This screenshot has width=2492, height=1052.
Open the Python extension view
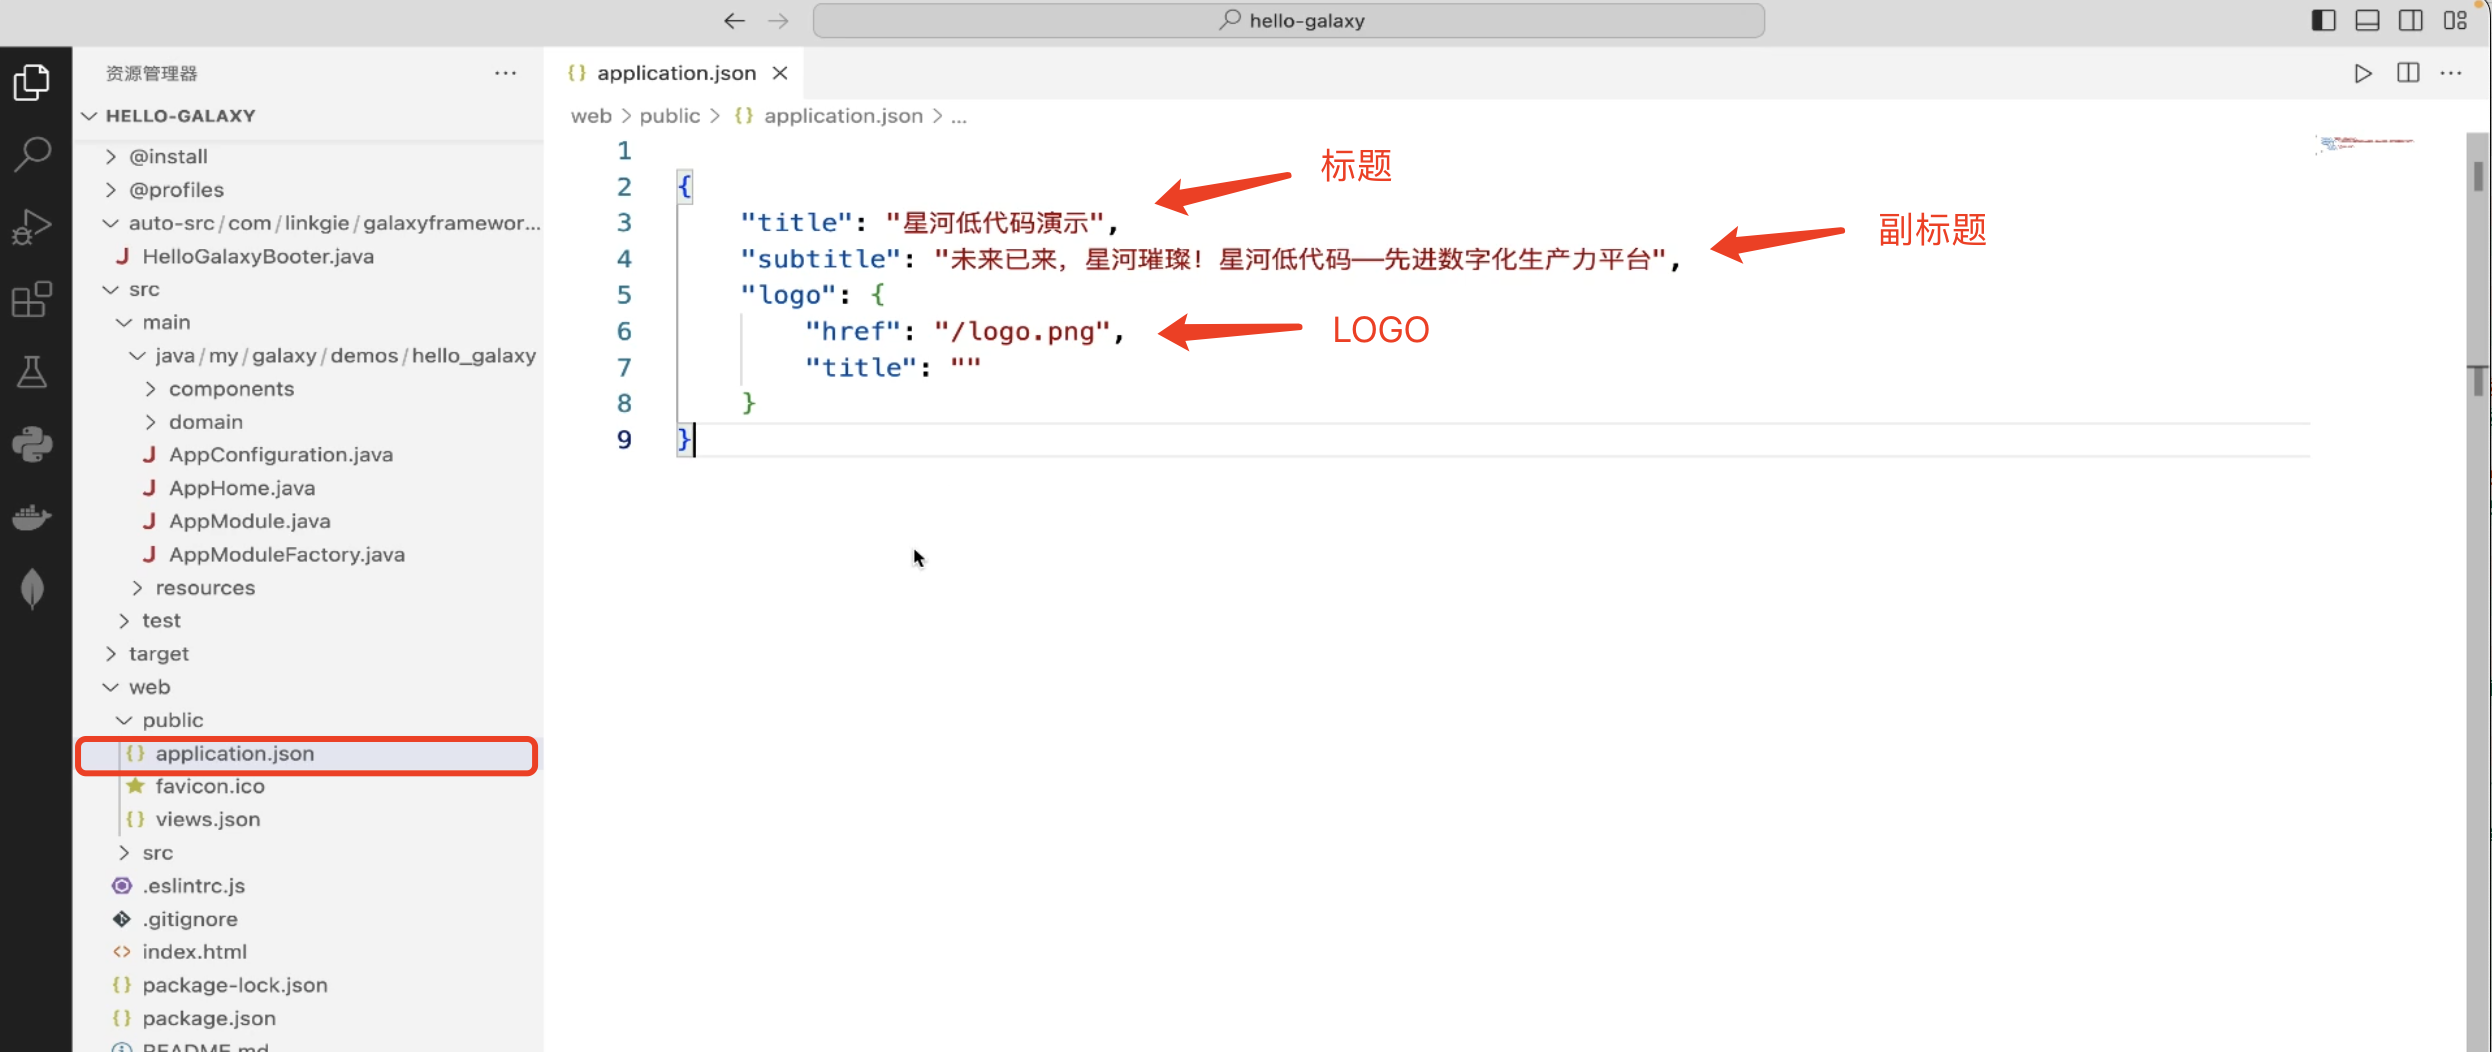(32, 444)
